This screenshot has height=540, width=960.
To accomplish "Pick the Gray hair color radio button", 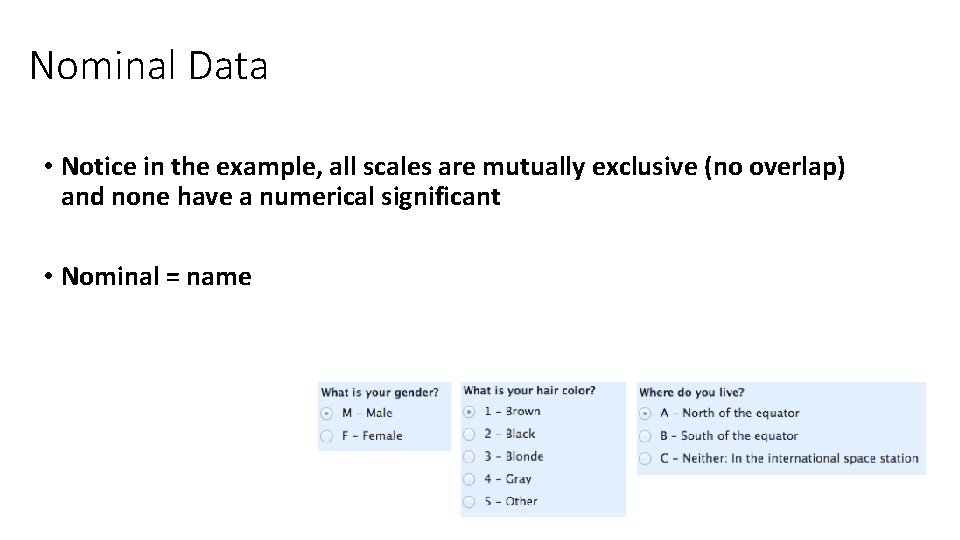I will pos(469,479).
